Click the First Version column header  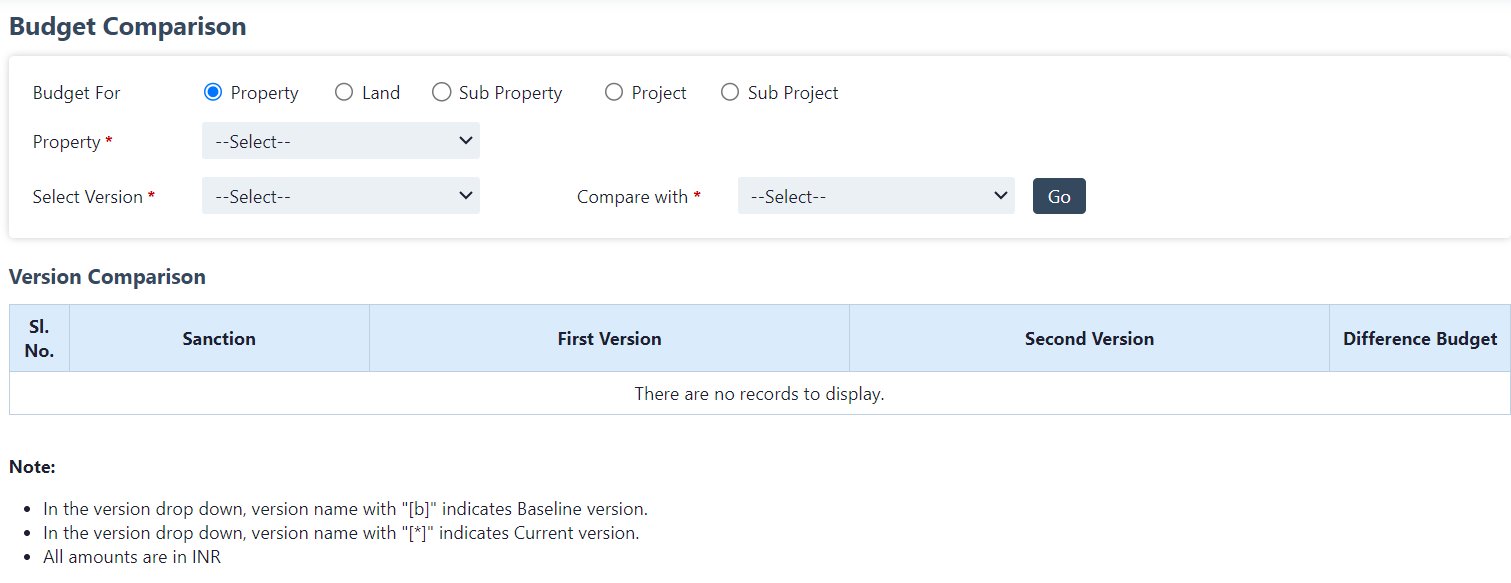609,339
